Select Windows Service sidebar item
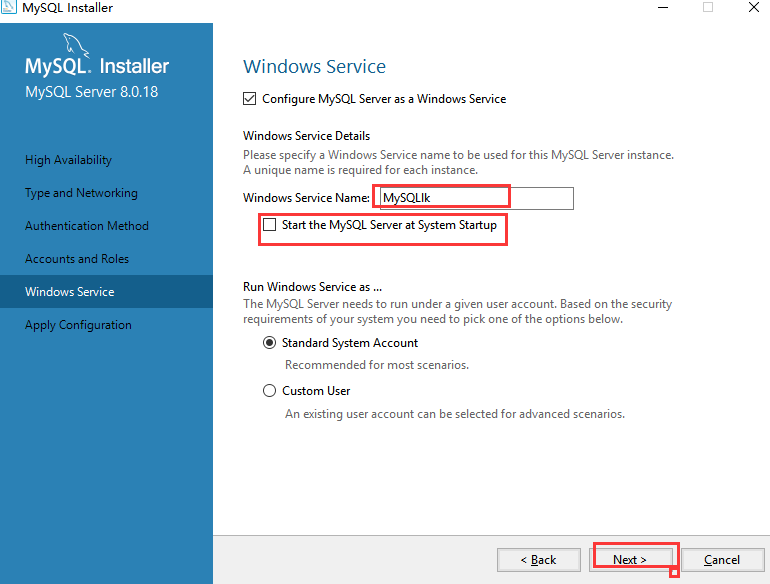The height and width of the screenshot is (584, 770). coord(106,292)
